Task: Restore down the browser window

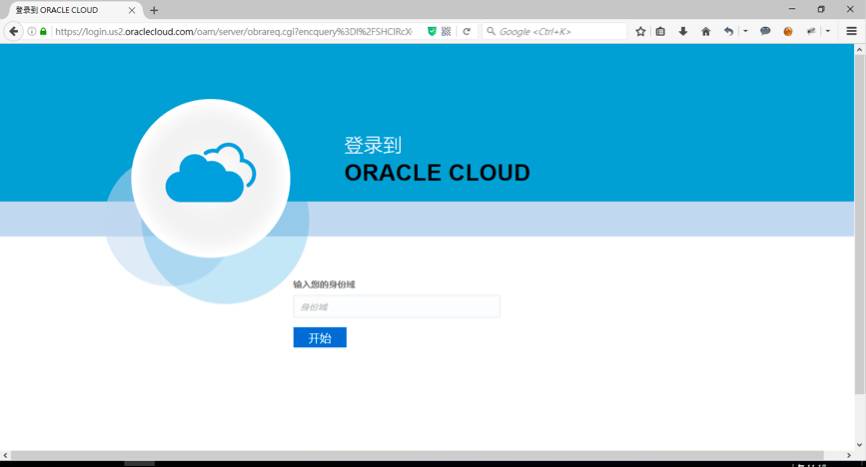Action: click(821, 9)
